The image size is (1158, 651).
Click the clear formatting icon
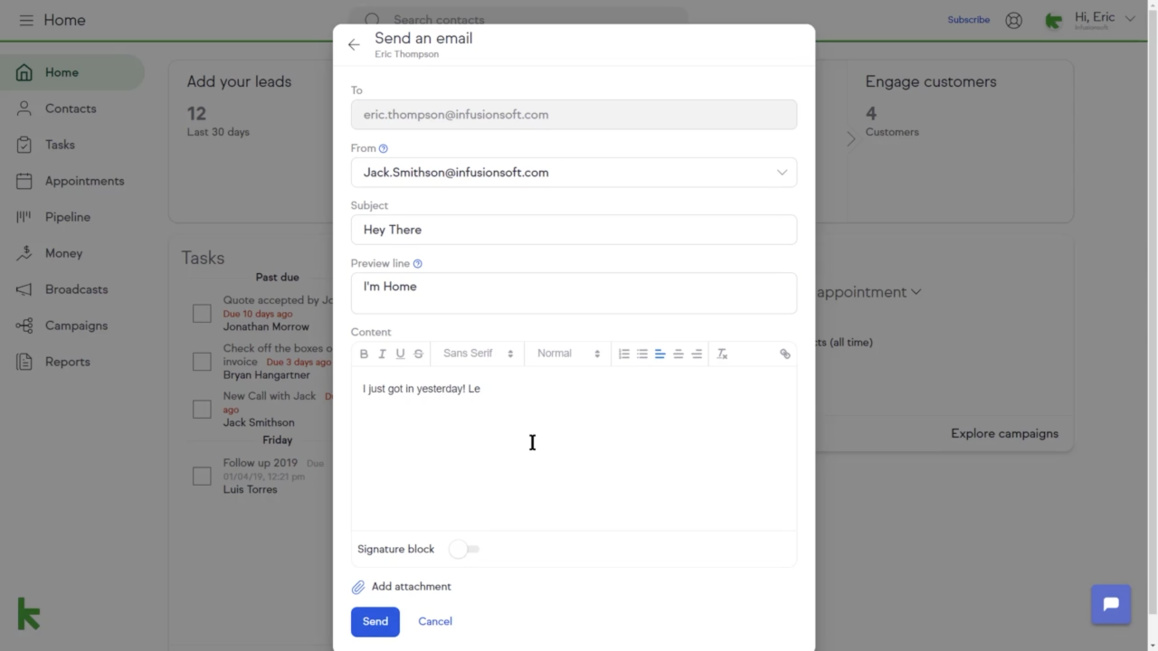point(723,353)
